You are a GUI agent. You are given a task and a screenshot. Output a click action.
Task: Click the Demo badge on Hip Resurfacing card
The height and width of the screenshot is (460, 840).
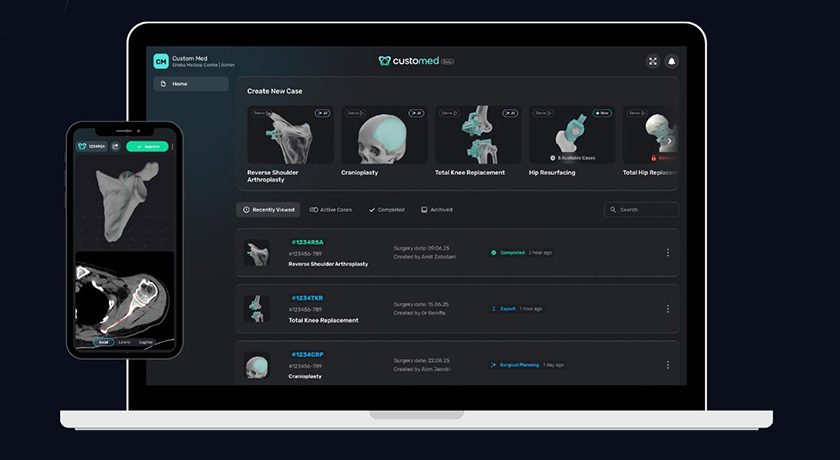pos(543,113)
